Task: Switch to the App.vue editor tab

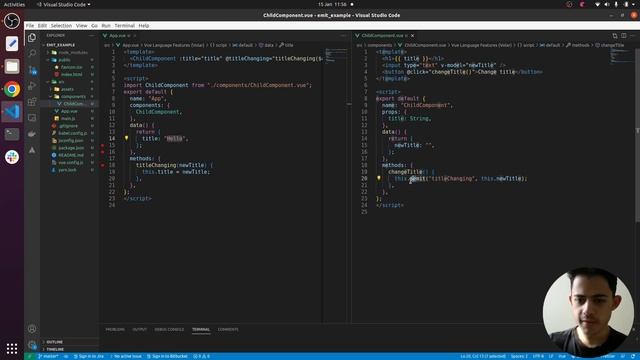Action: (x=118, y=36)
